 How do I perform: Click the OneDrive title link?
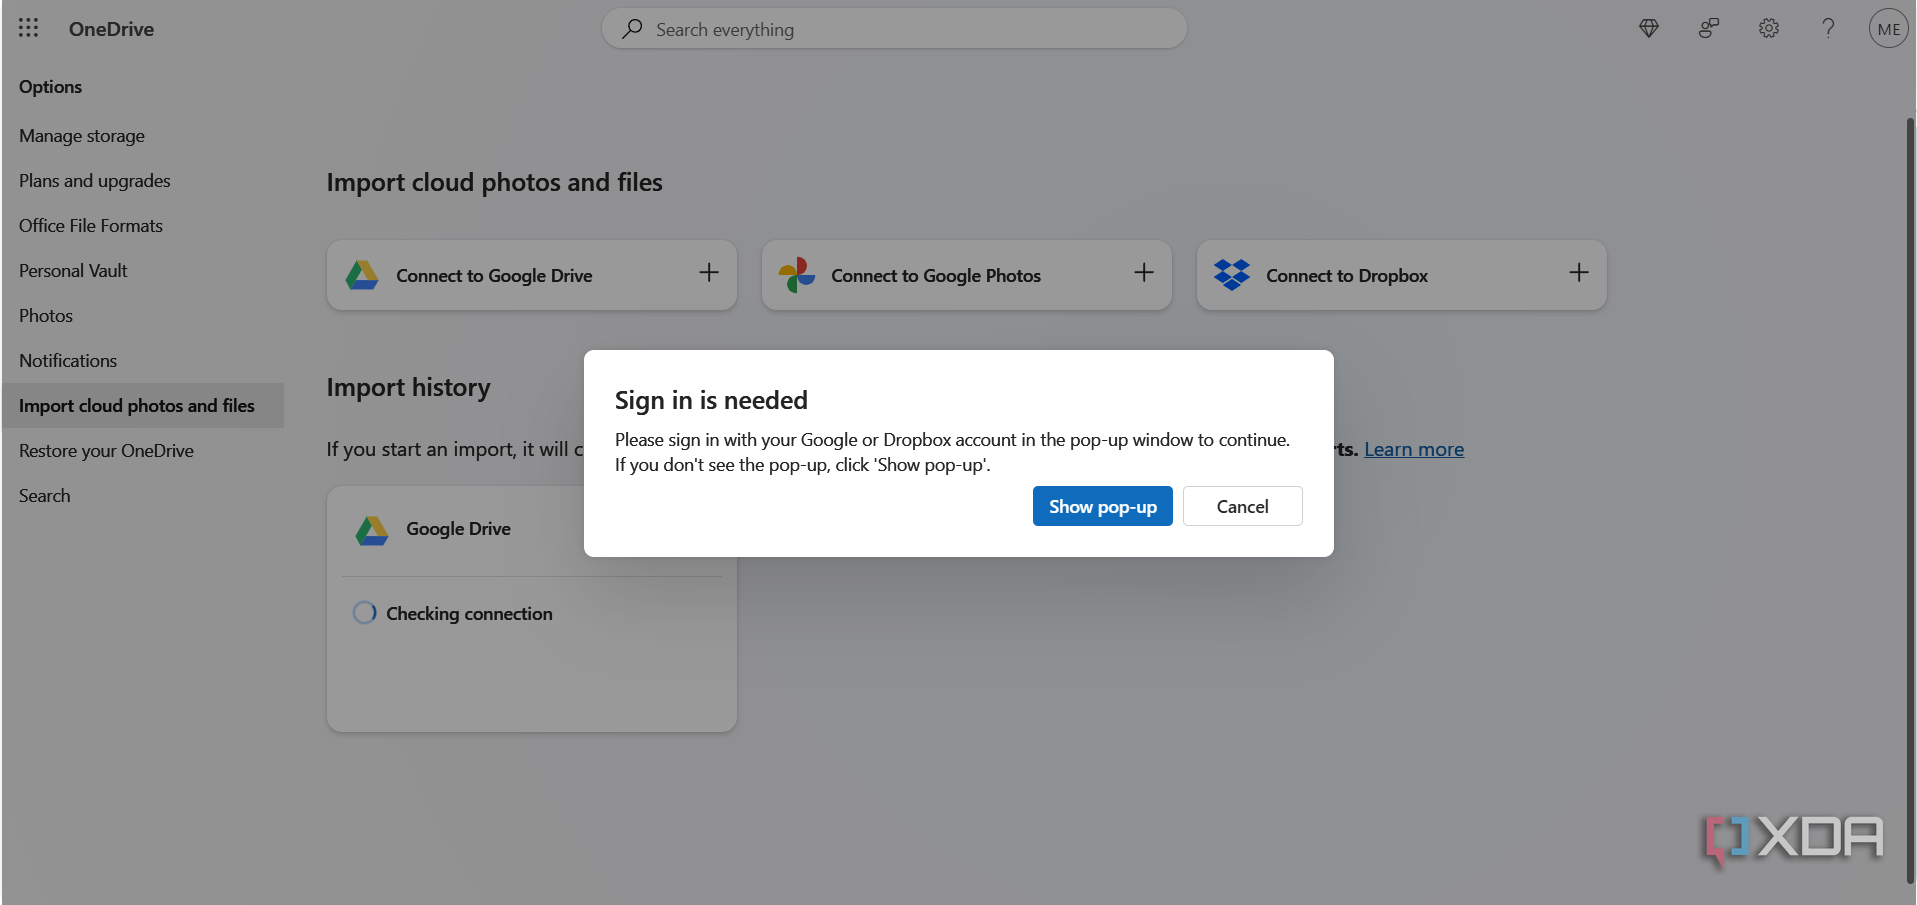pos(111,29)
